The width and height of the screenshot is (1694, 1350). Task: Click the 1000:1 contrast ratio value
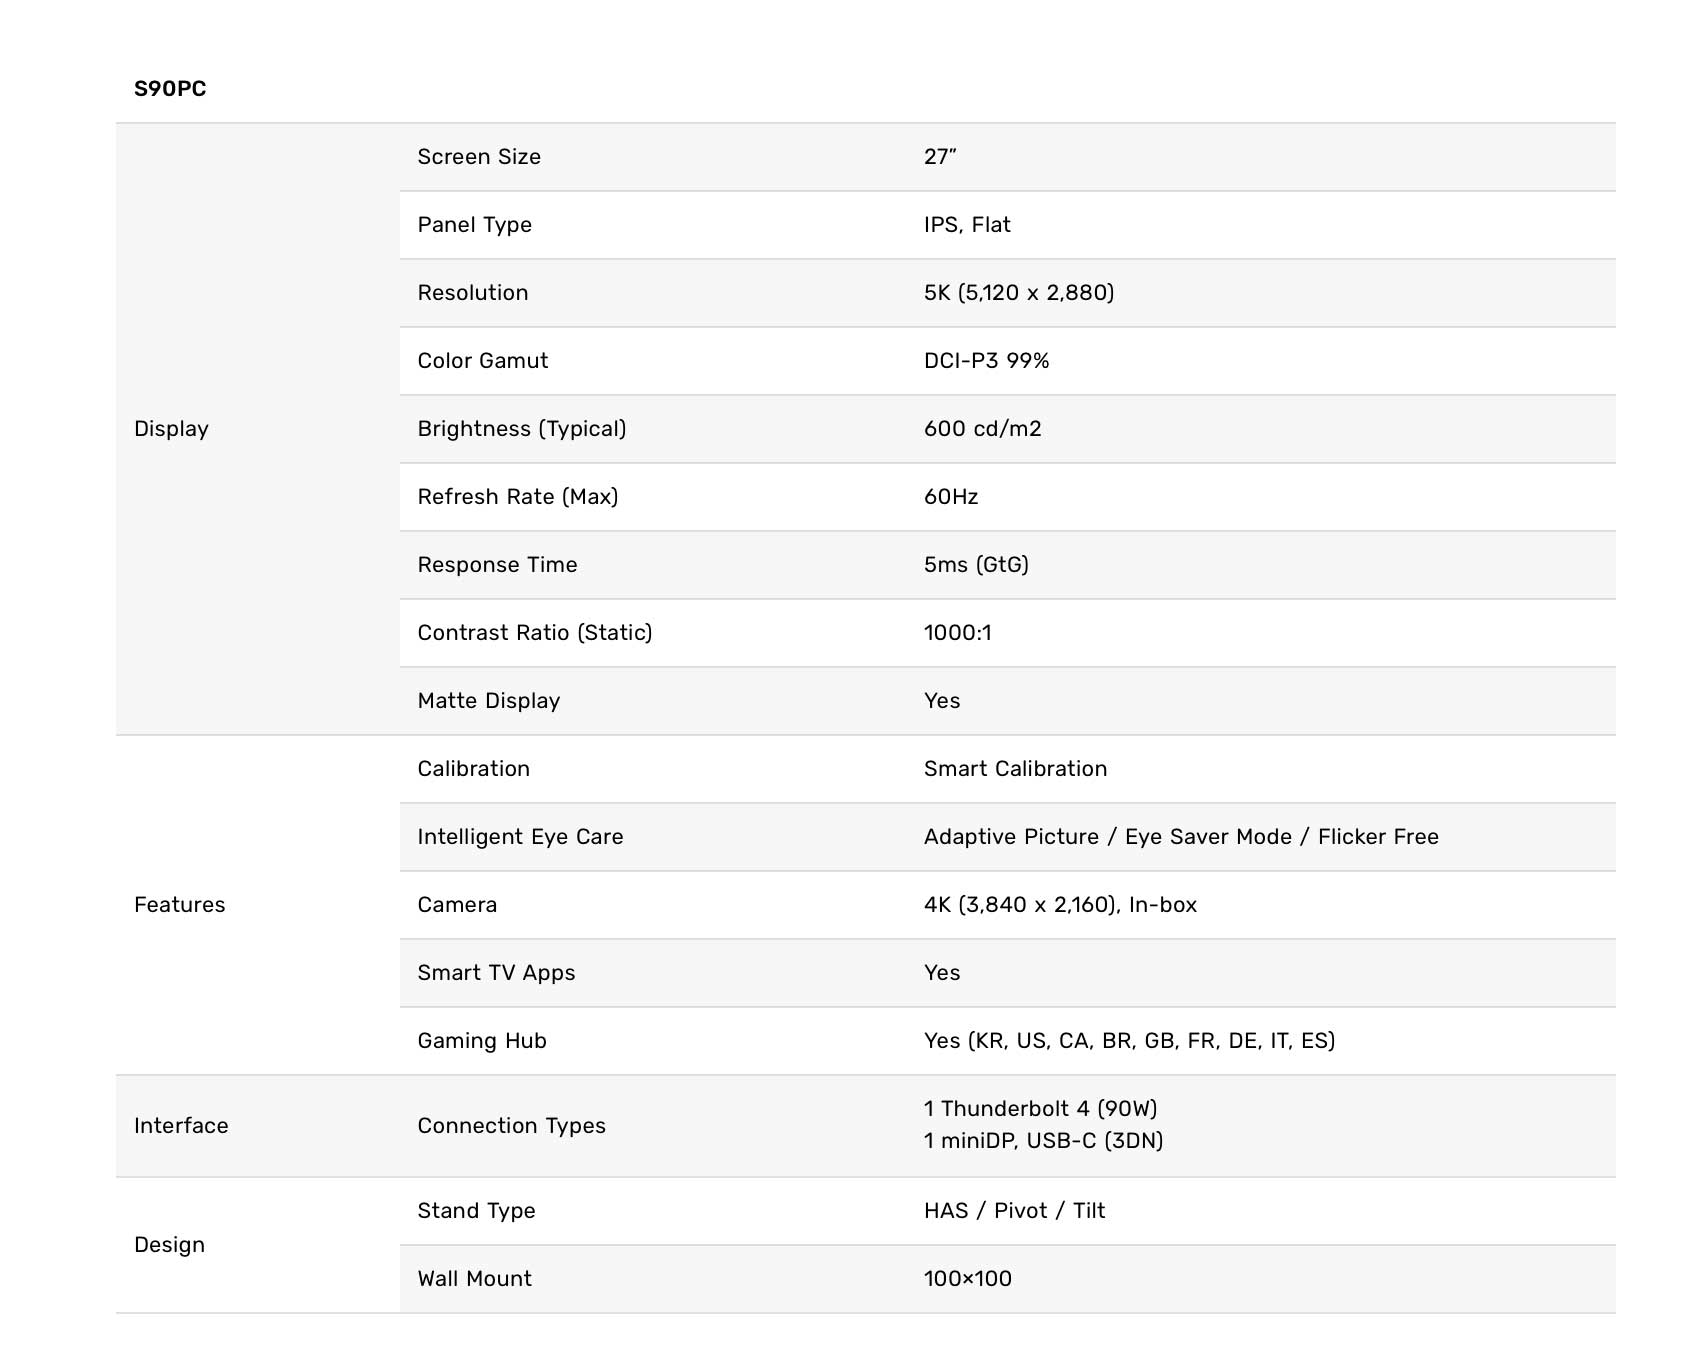click(957, 633)
